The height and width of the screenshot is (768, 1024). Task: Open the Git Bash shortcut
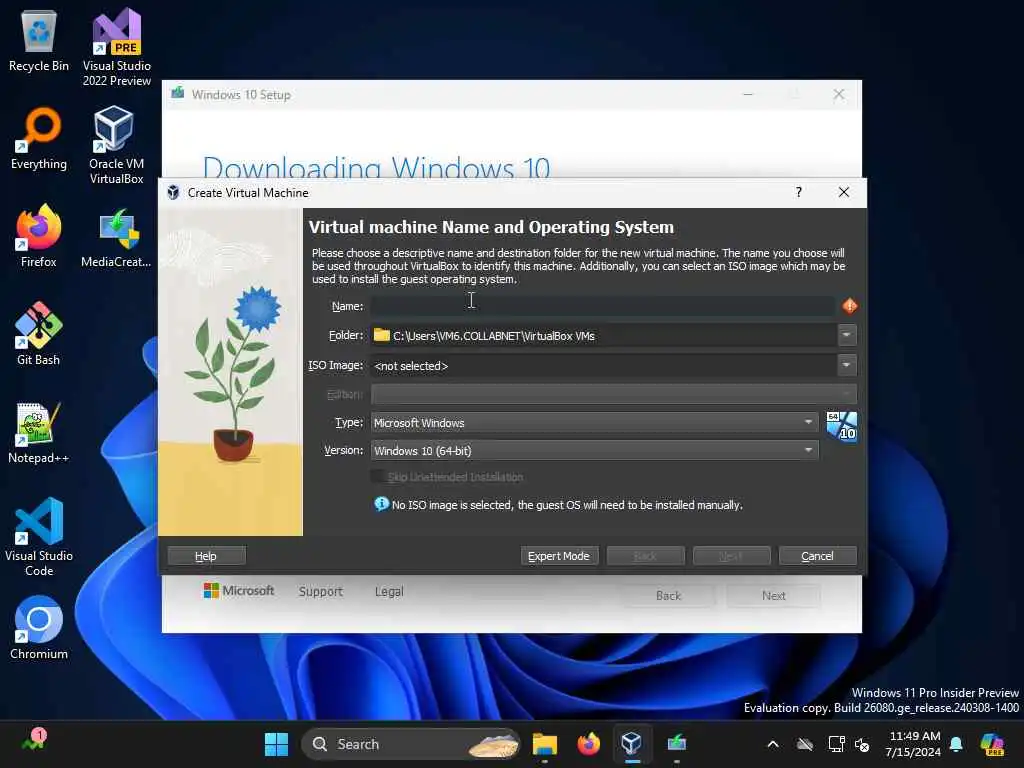point(39,334)
